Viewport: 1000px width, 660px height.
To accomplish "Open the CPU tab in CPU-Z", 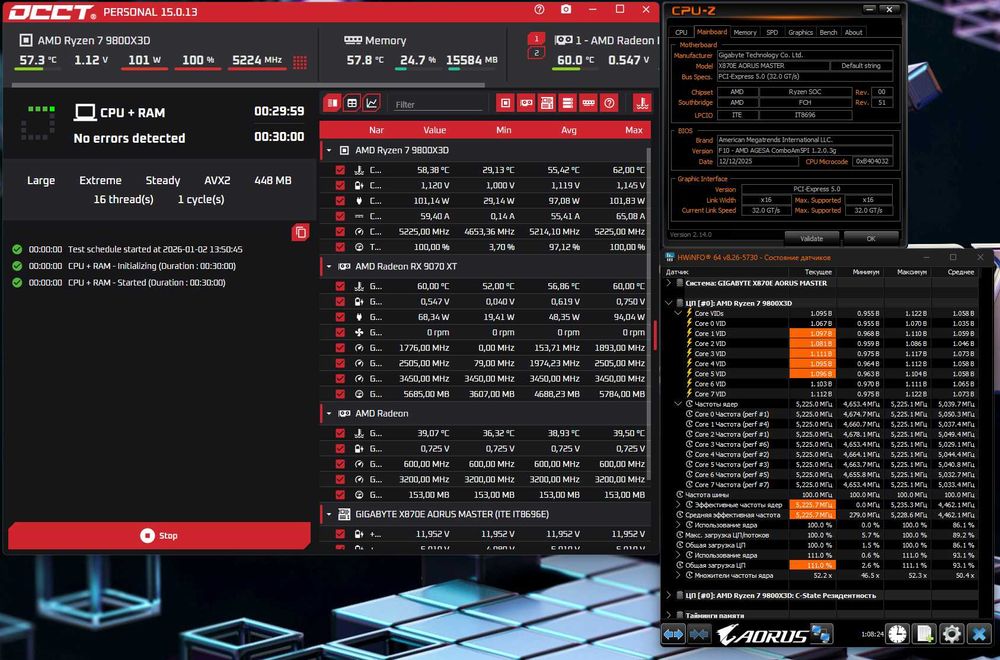I will (681, 33).
